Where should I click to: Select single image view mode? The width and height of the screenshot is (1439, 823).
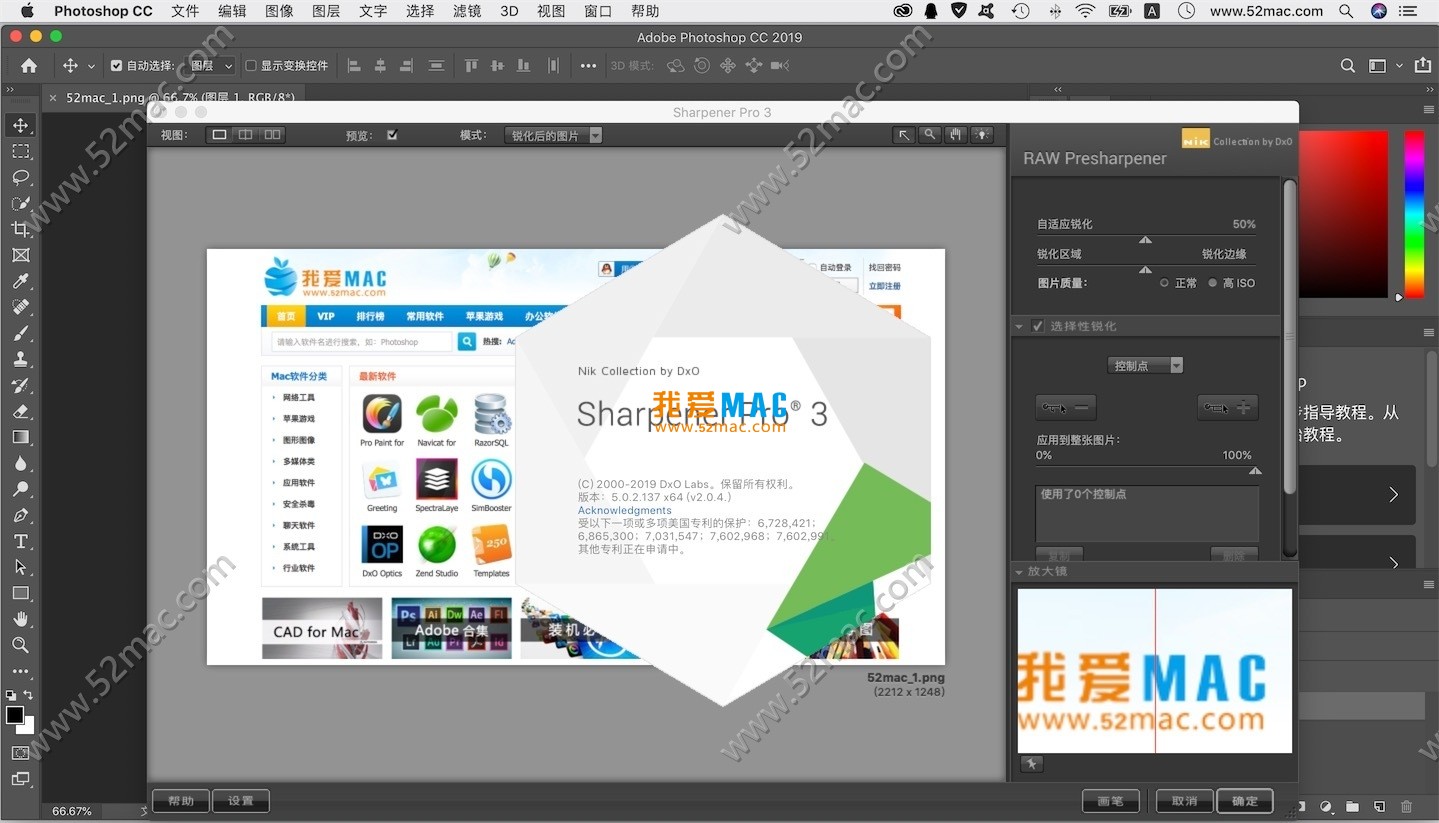(x=219, y=135)
